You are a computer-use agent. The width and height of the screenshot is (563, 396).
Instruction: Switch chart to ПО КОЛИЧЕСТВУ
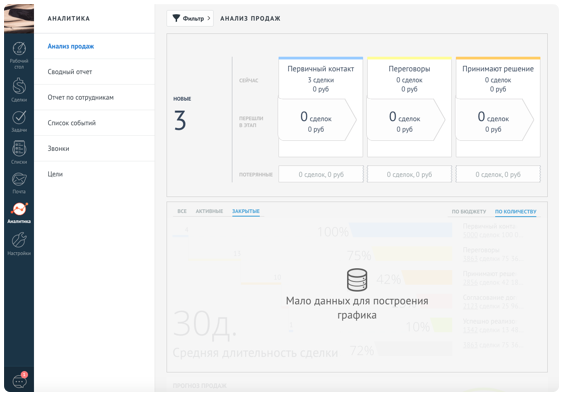point(516,211)
